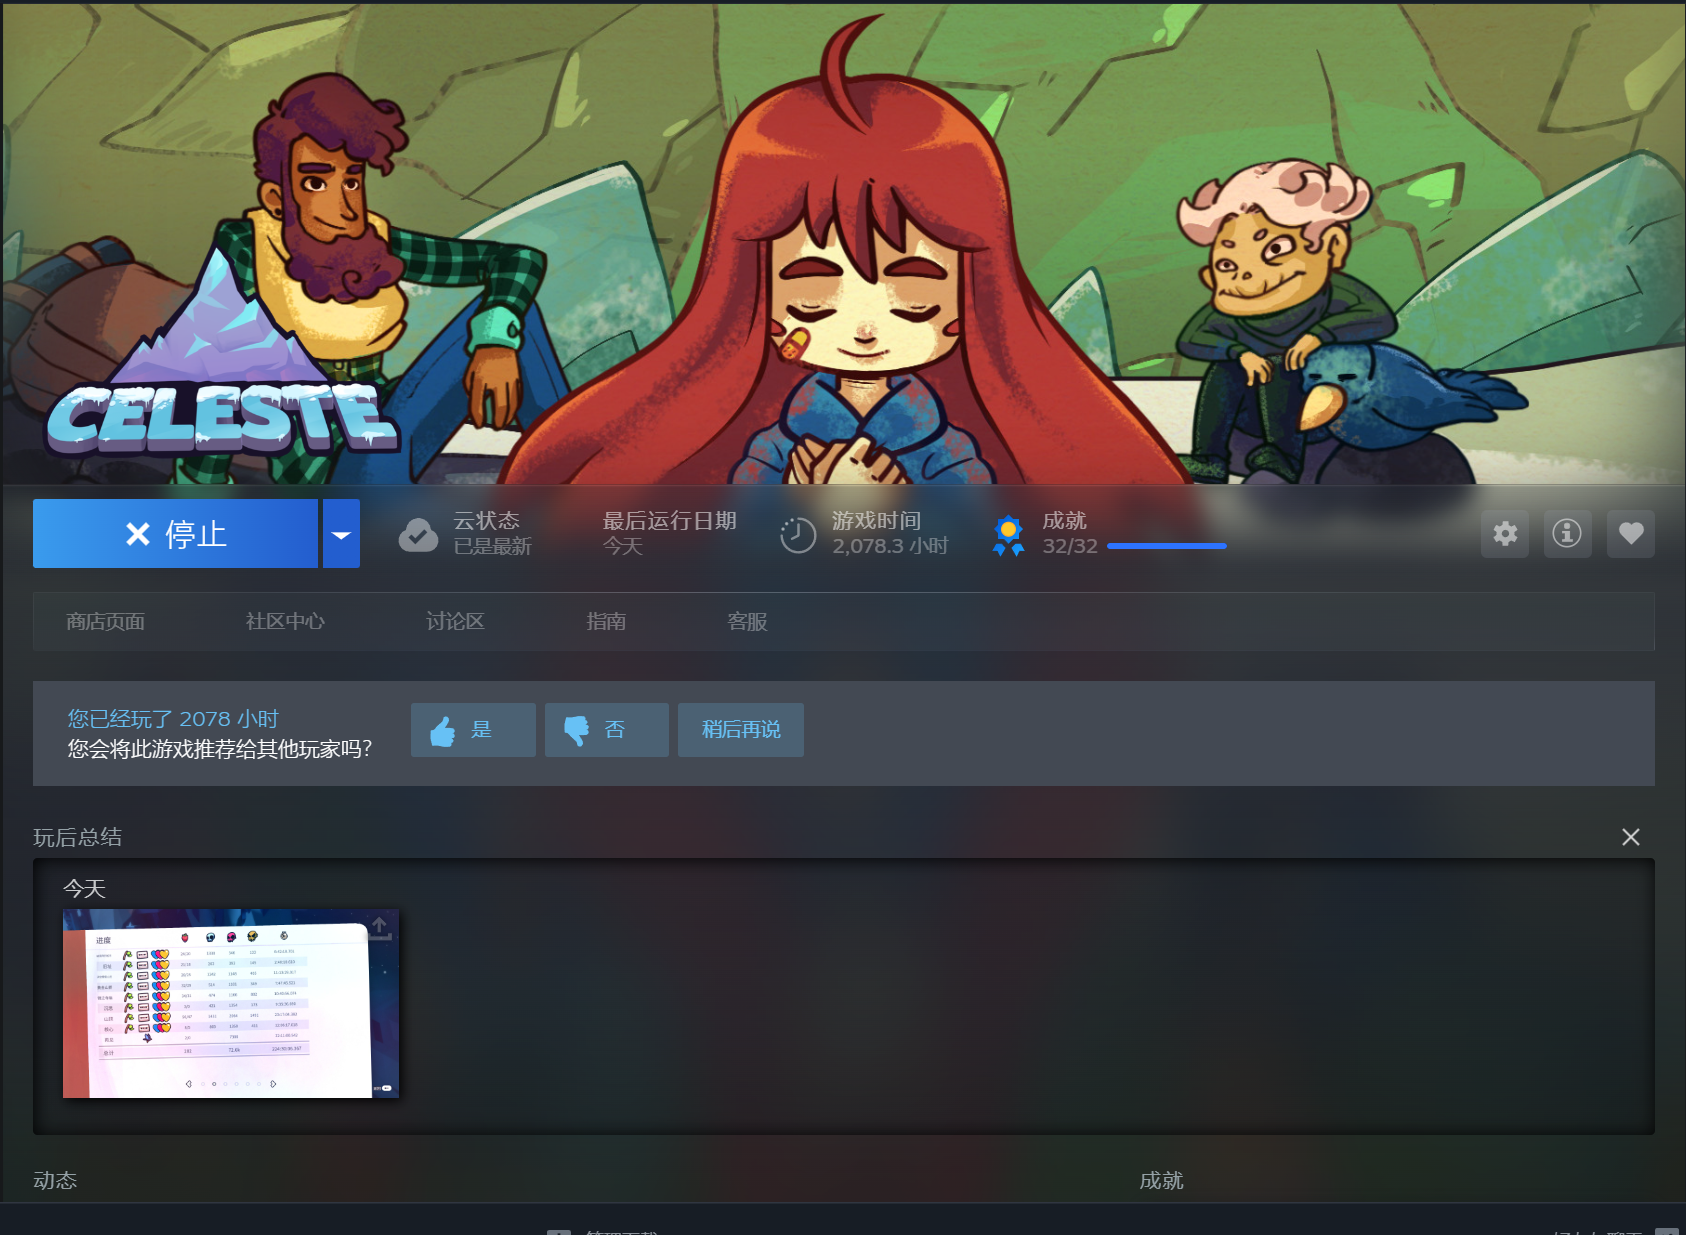Recommend the game with thumbs-up 是
Screen dimensions: 1686x1235
(473, 730)
